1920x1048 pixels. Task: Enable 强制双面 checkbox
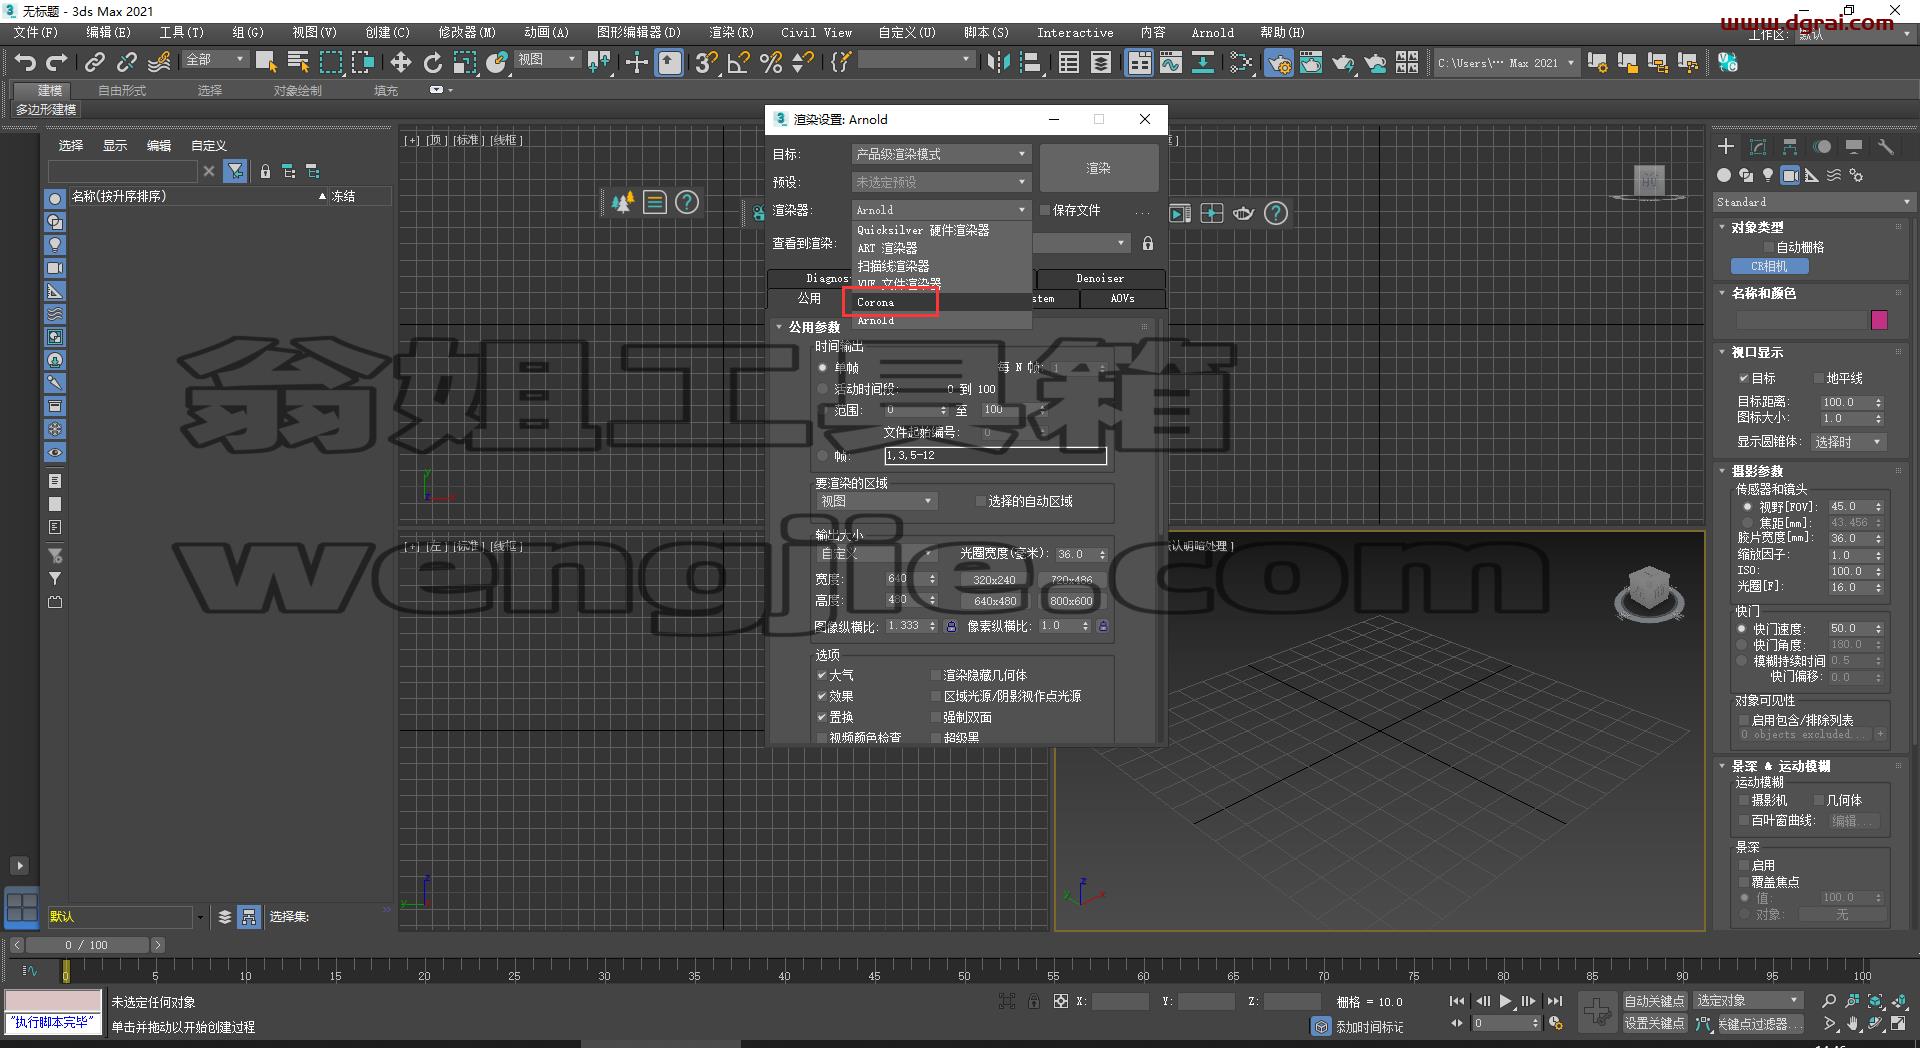tap(936, 717)
